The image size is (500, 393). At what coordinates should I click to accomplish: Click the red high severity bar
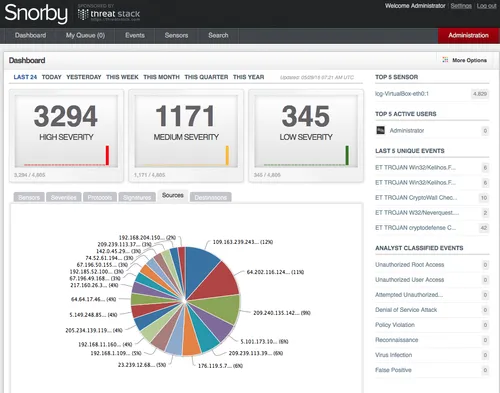click(107, 155)
